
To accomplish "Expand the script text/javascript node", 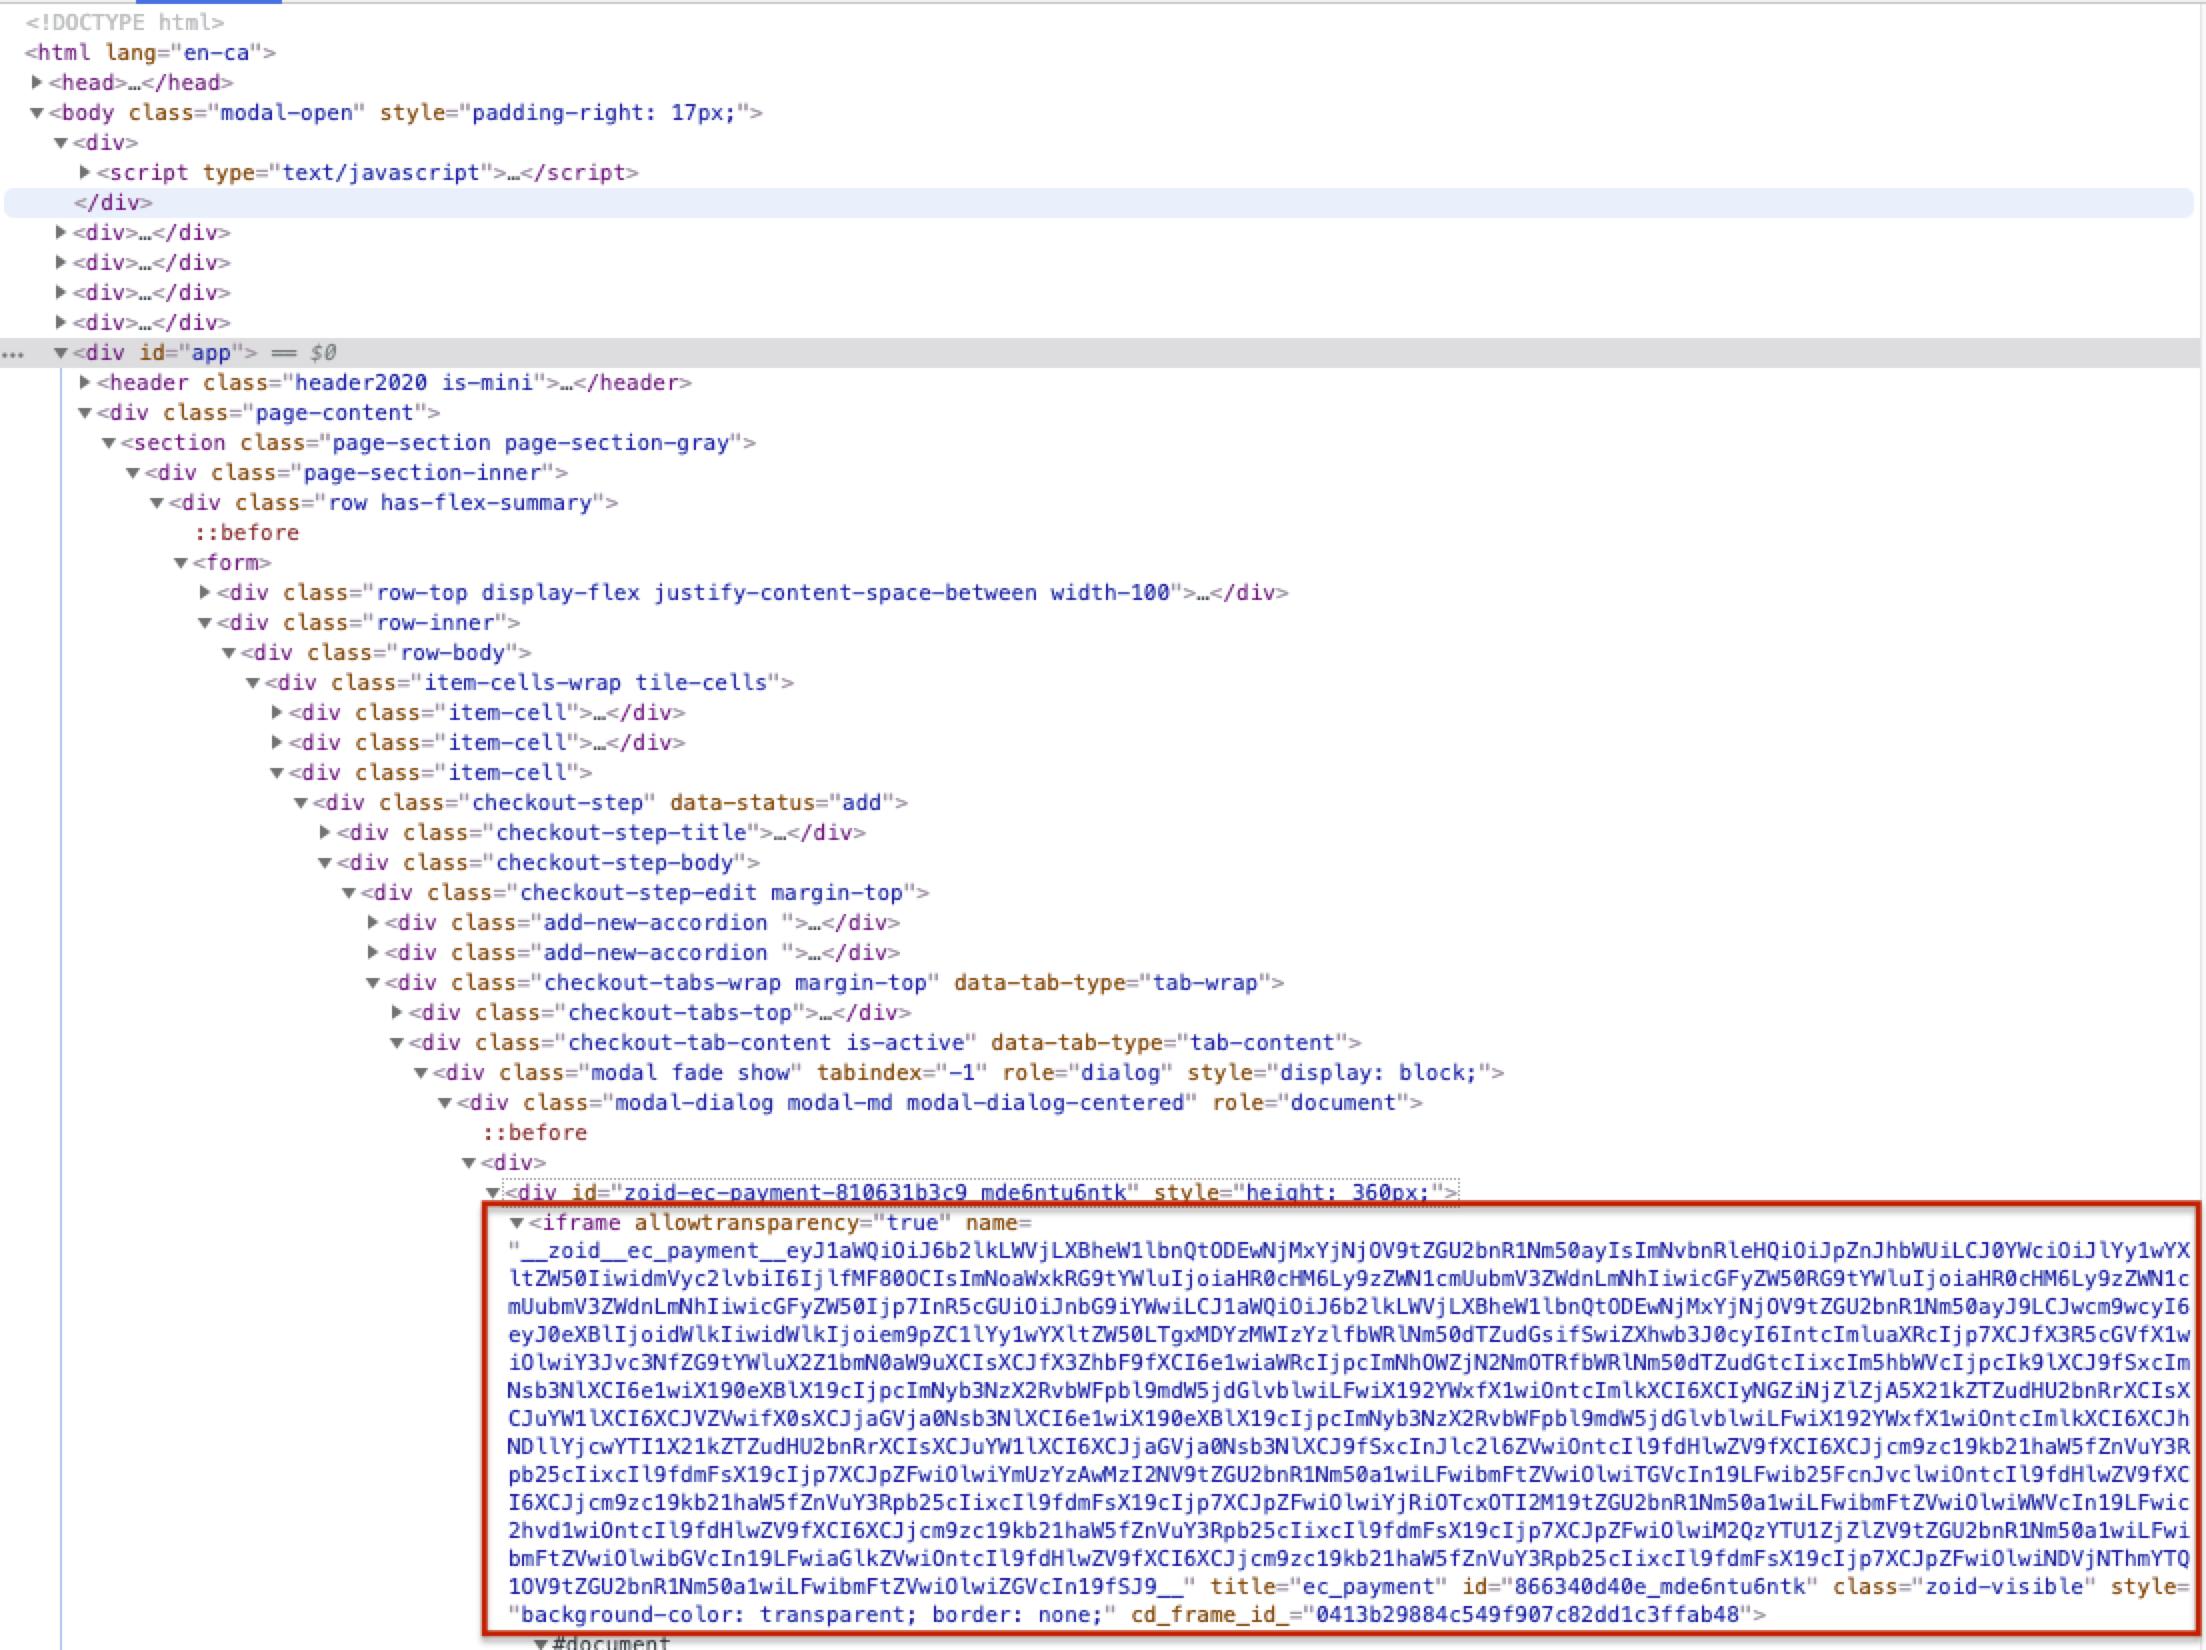I will [x=85, y=172].
